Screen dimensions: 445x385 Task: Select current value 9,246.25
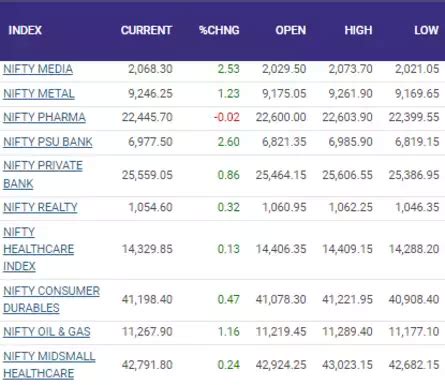coord(150,94)
